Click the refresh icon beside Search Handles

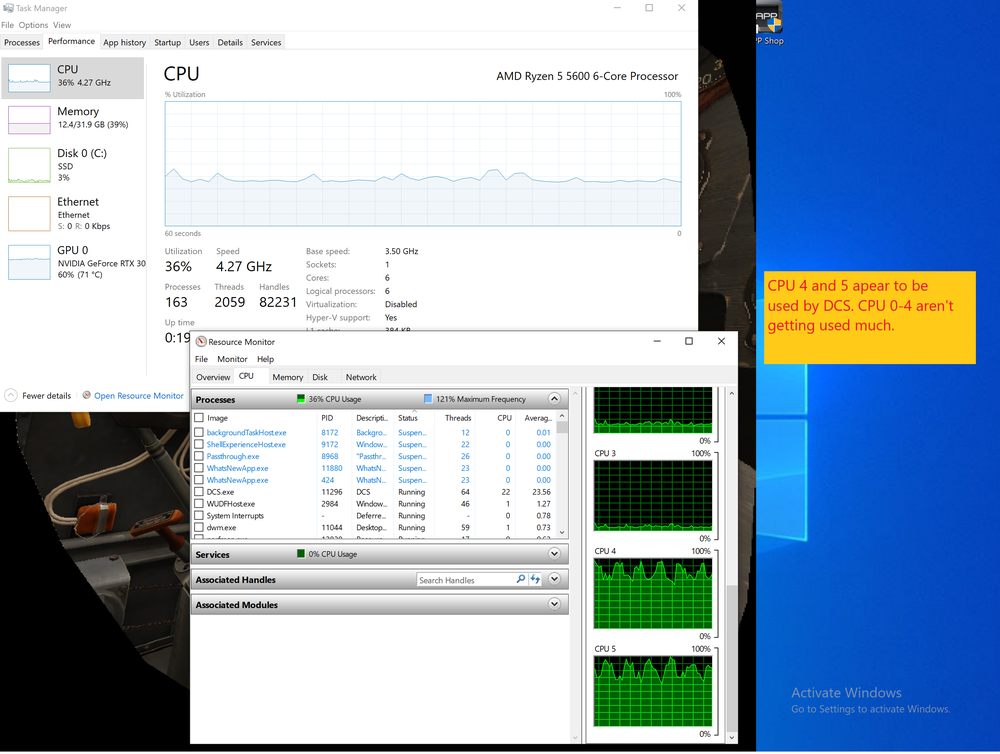point(535,579)
